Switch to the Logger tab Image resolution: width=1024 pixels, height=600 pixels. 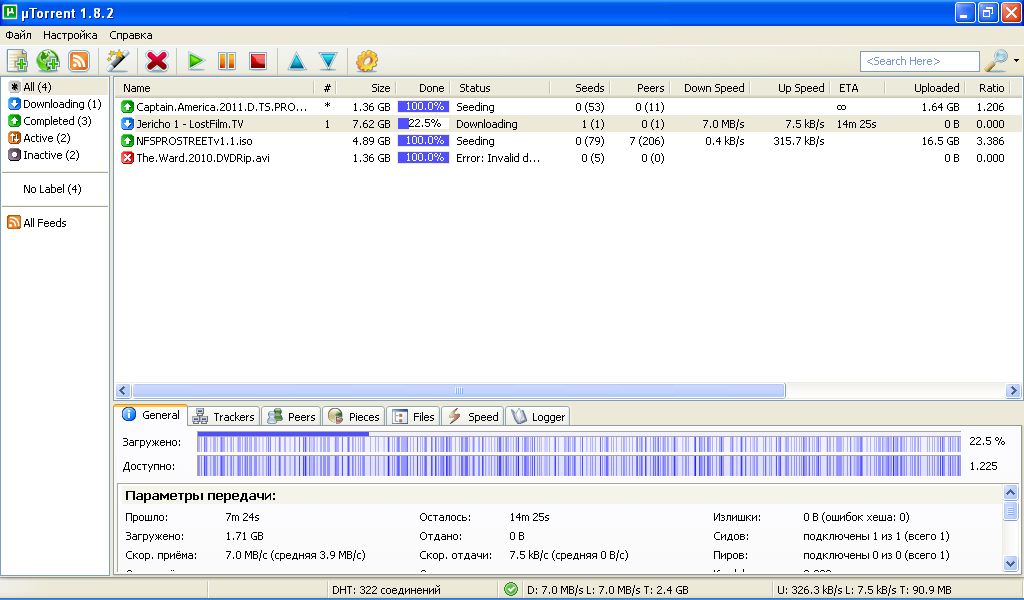coord(537,417)
